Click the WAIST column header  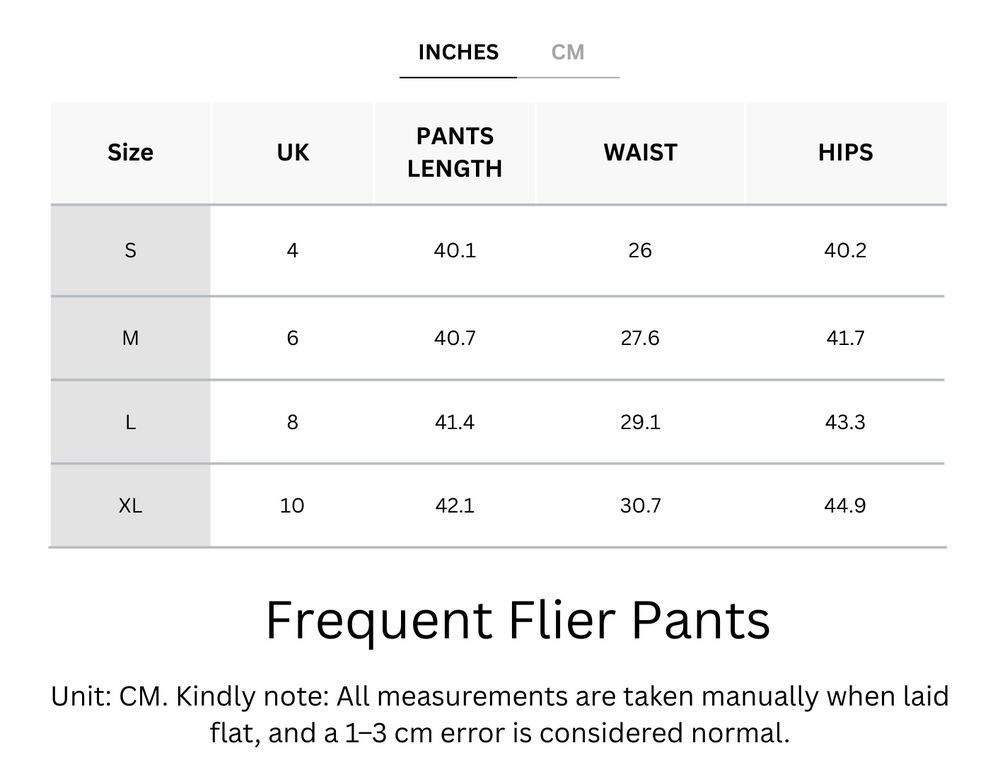pyautogui.click(x=640, y=152)
